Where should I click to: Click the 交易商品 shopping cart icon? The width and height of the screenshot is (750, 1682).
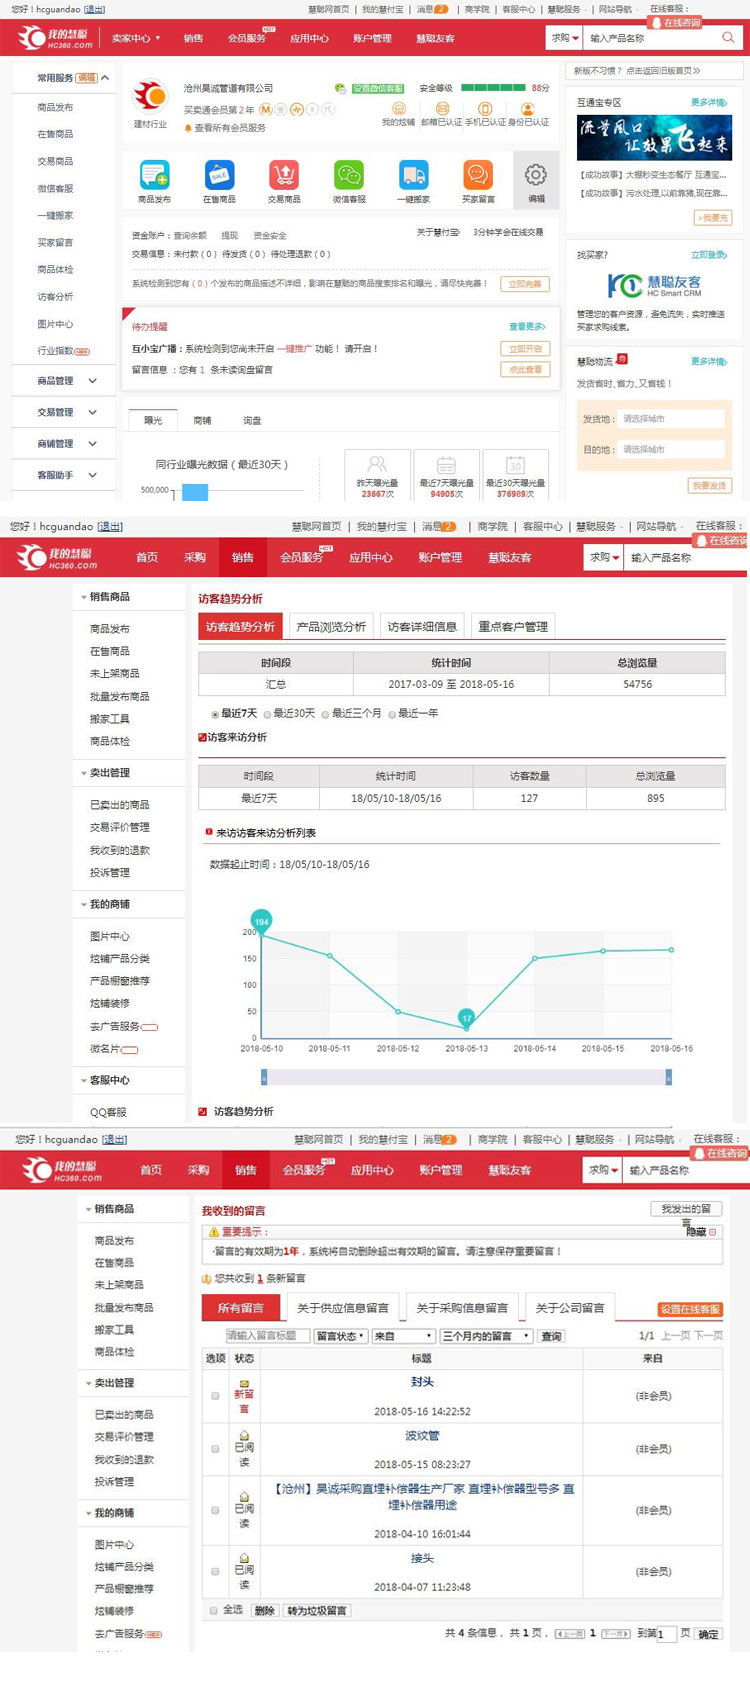[284, 175]
